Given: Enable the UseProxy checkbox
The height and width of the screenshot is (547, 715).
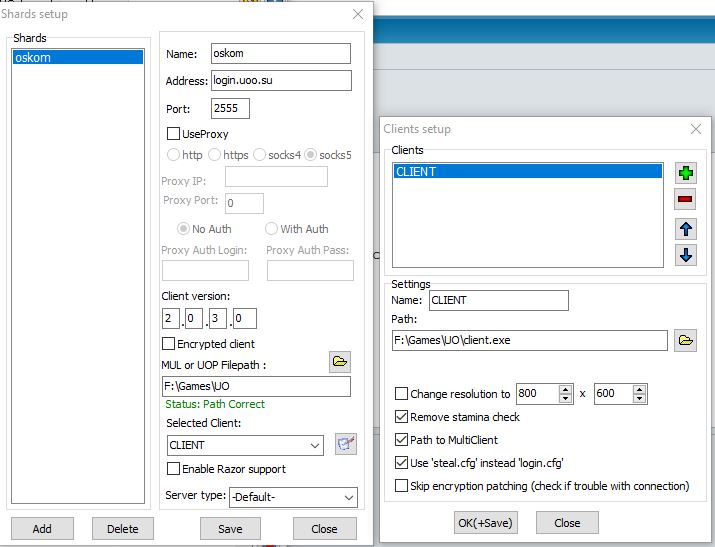Looking at the screenshot, I should pyautogui.click(x=173, y=134).
